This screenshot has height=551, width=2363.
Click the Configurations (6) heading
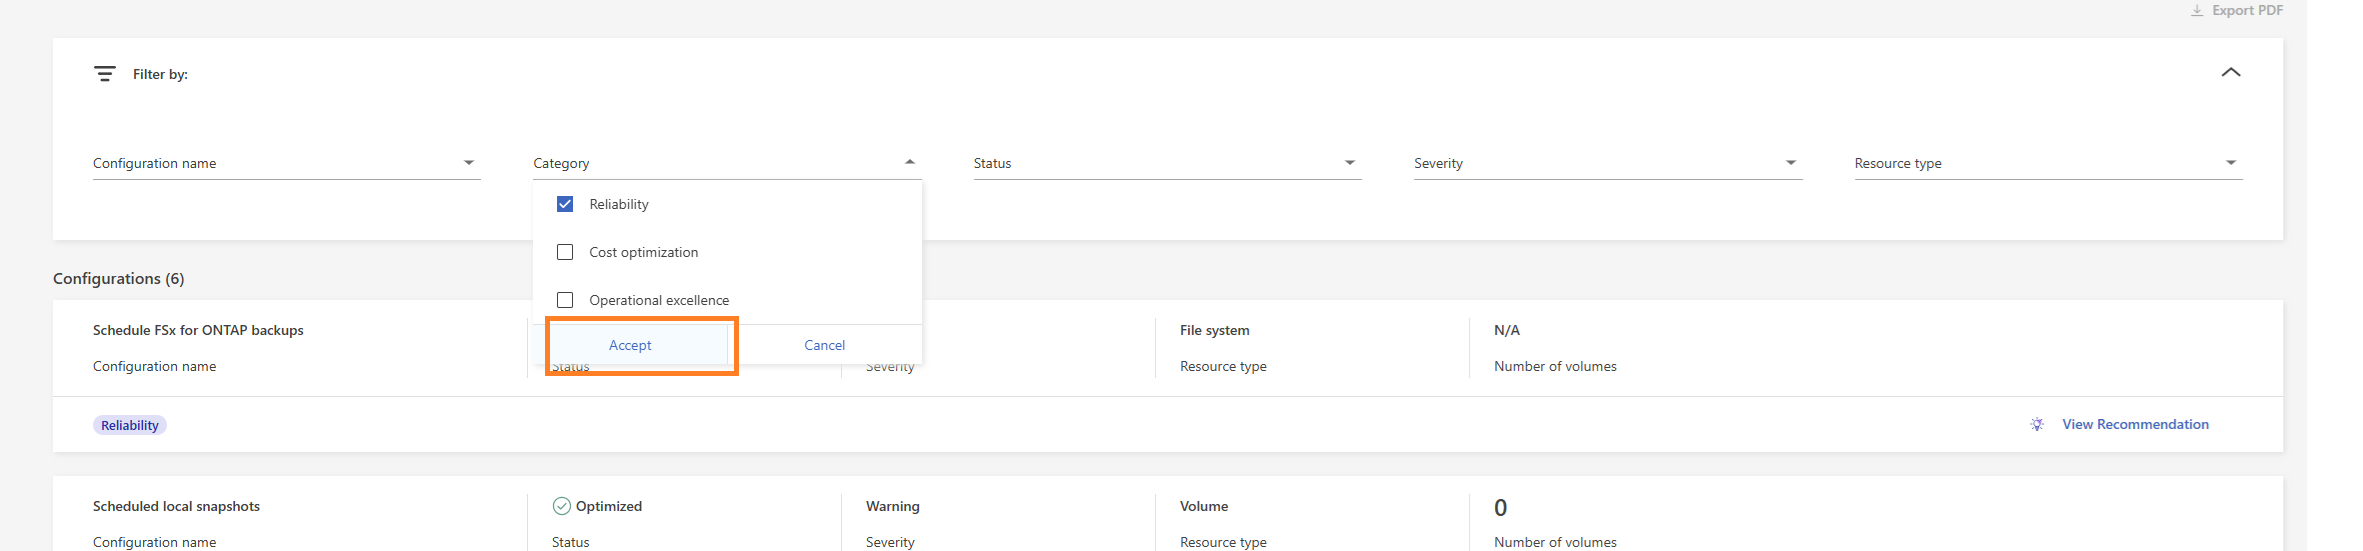coord(118,278)
